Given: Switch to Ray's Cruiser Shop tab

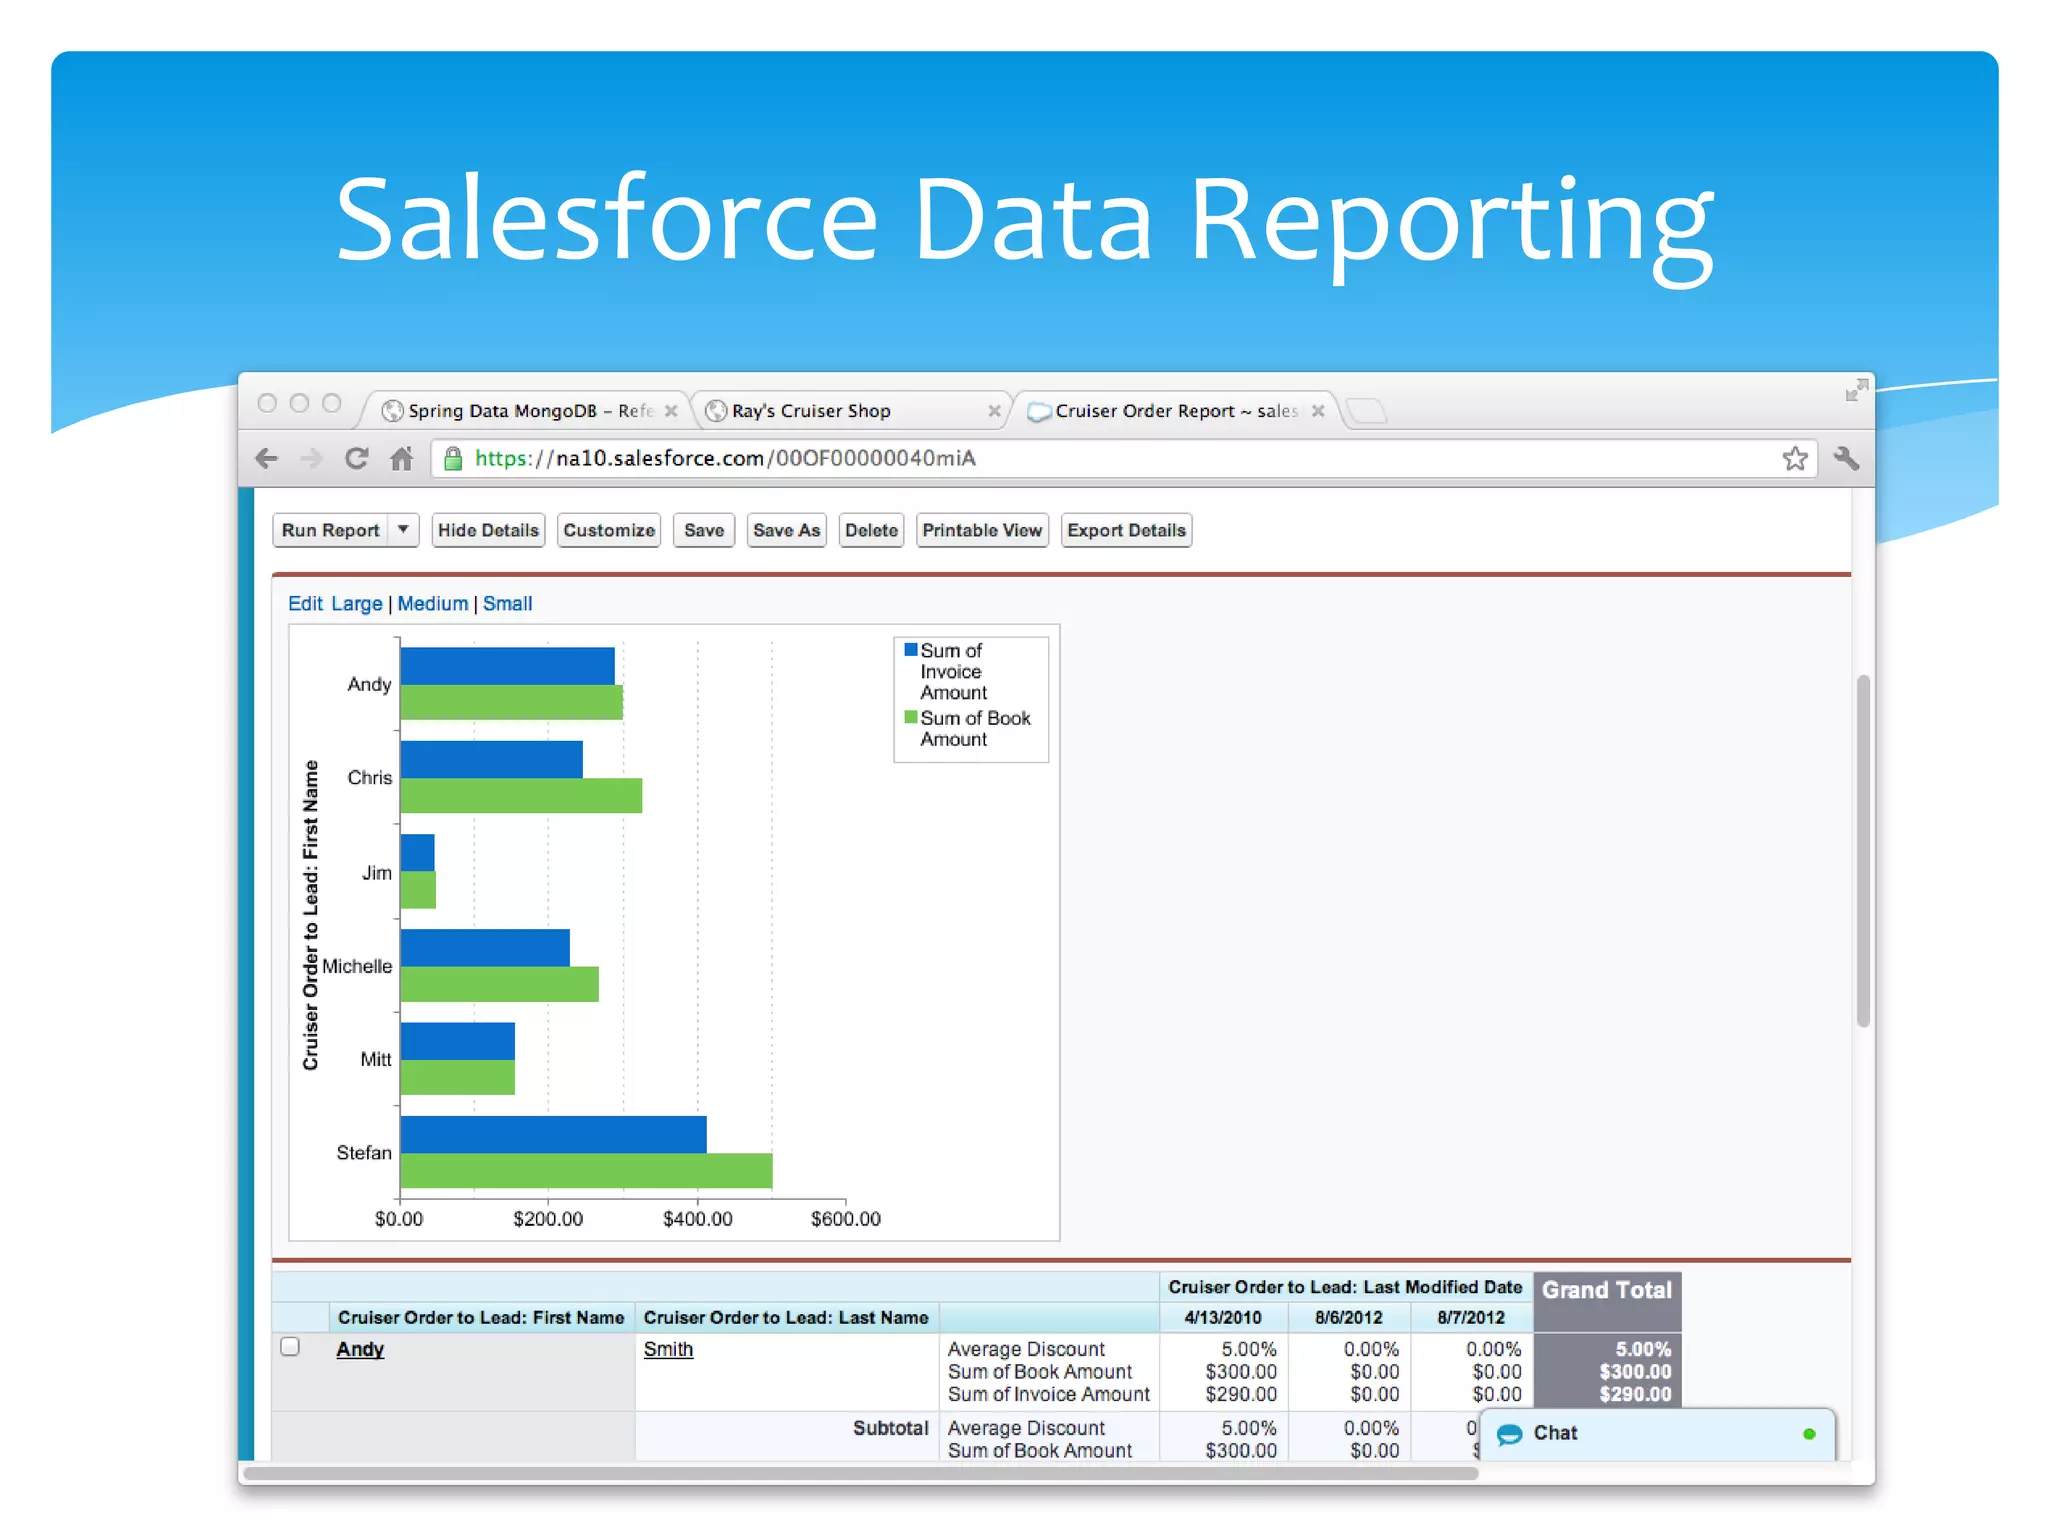Looking at the screenshot, I should (x=850, y=411).
